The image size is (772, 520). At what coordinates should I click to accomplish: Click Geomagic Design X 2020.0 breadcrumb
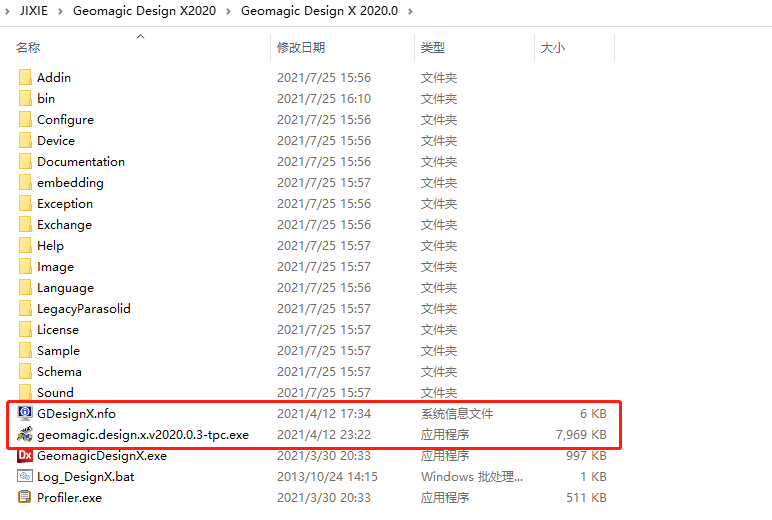(x=319, y=11)
